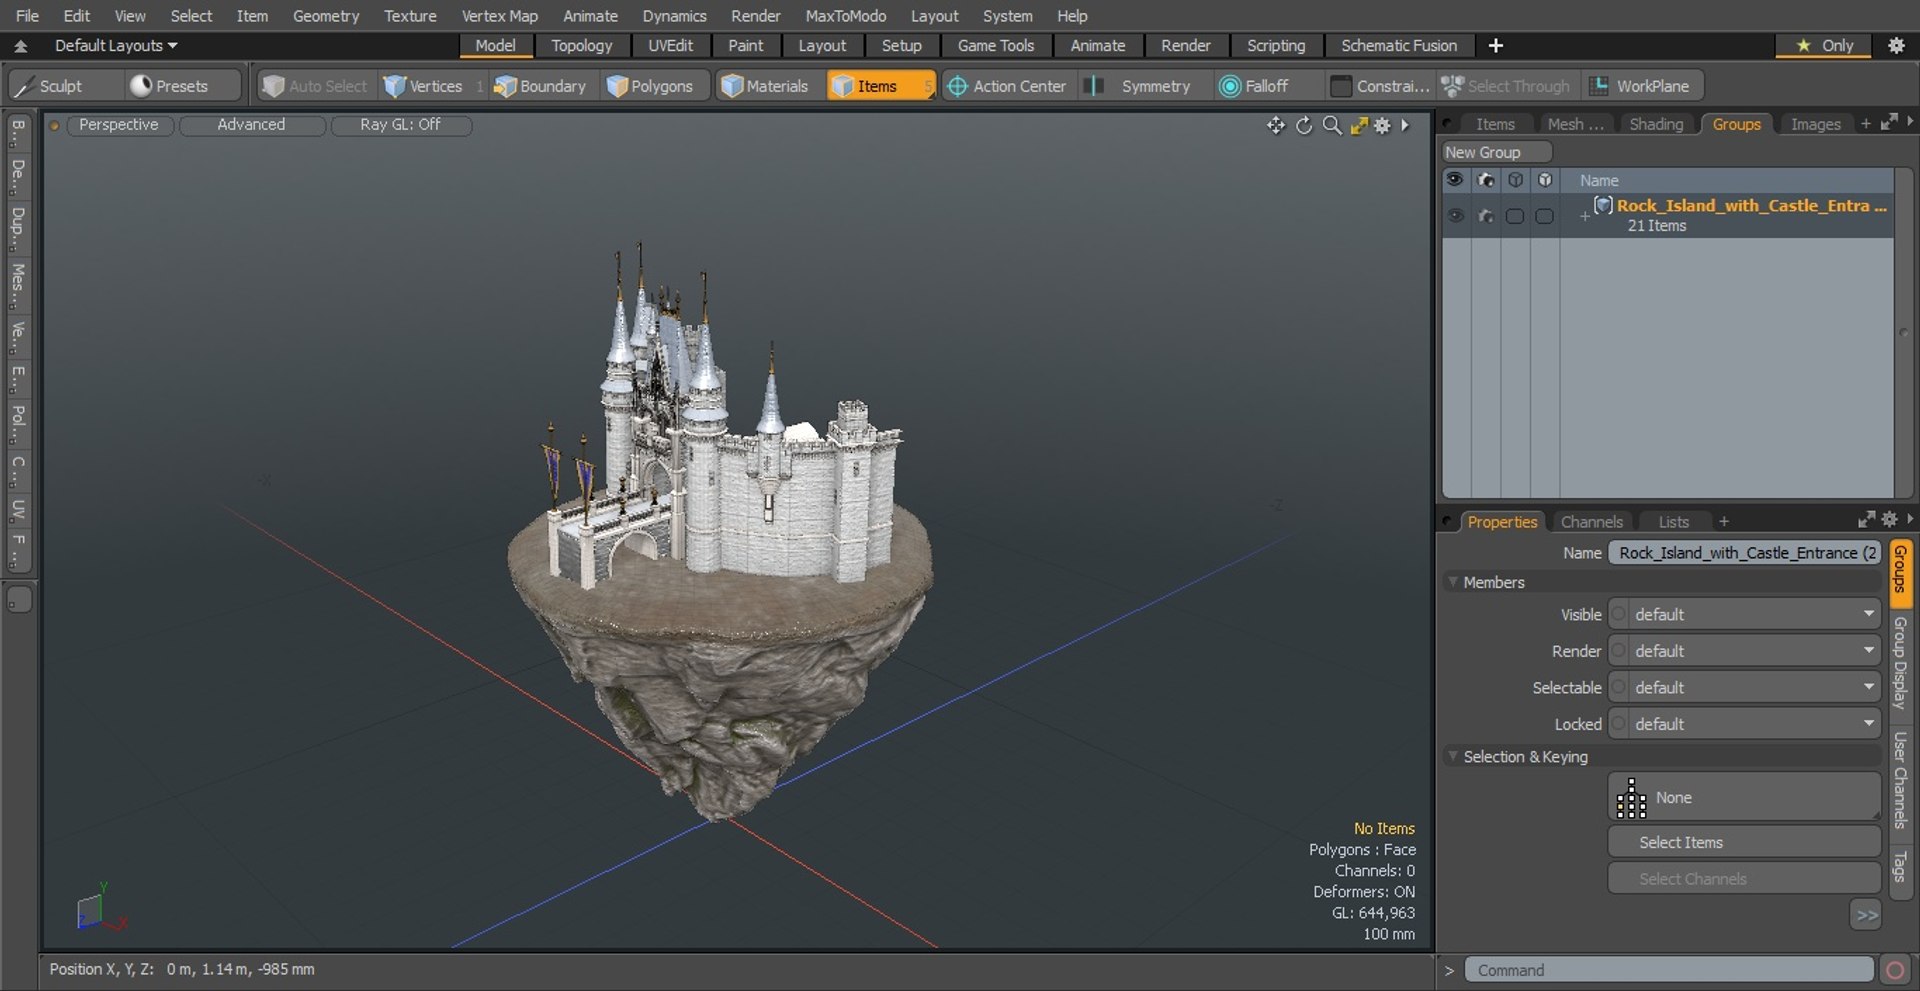Open the Geometry menu

[x=325, y=16]
